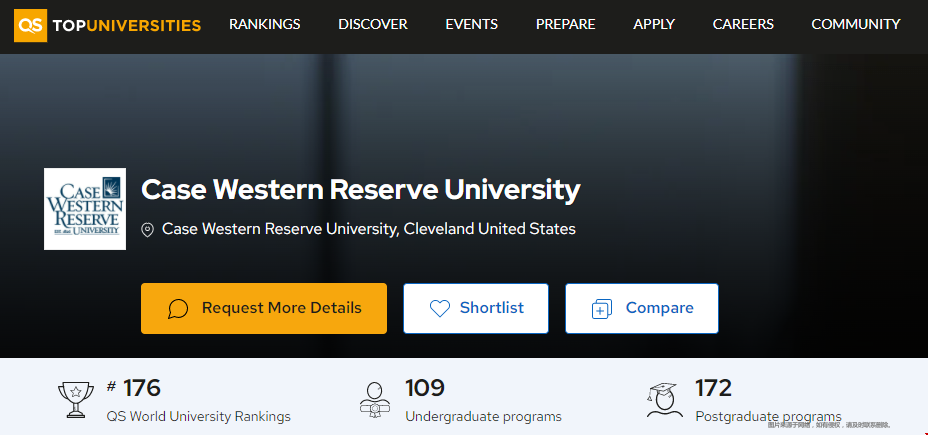Open the Careers menu
Screen dimensions: 928x435
pyautogui.click(x=743, y=24)
